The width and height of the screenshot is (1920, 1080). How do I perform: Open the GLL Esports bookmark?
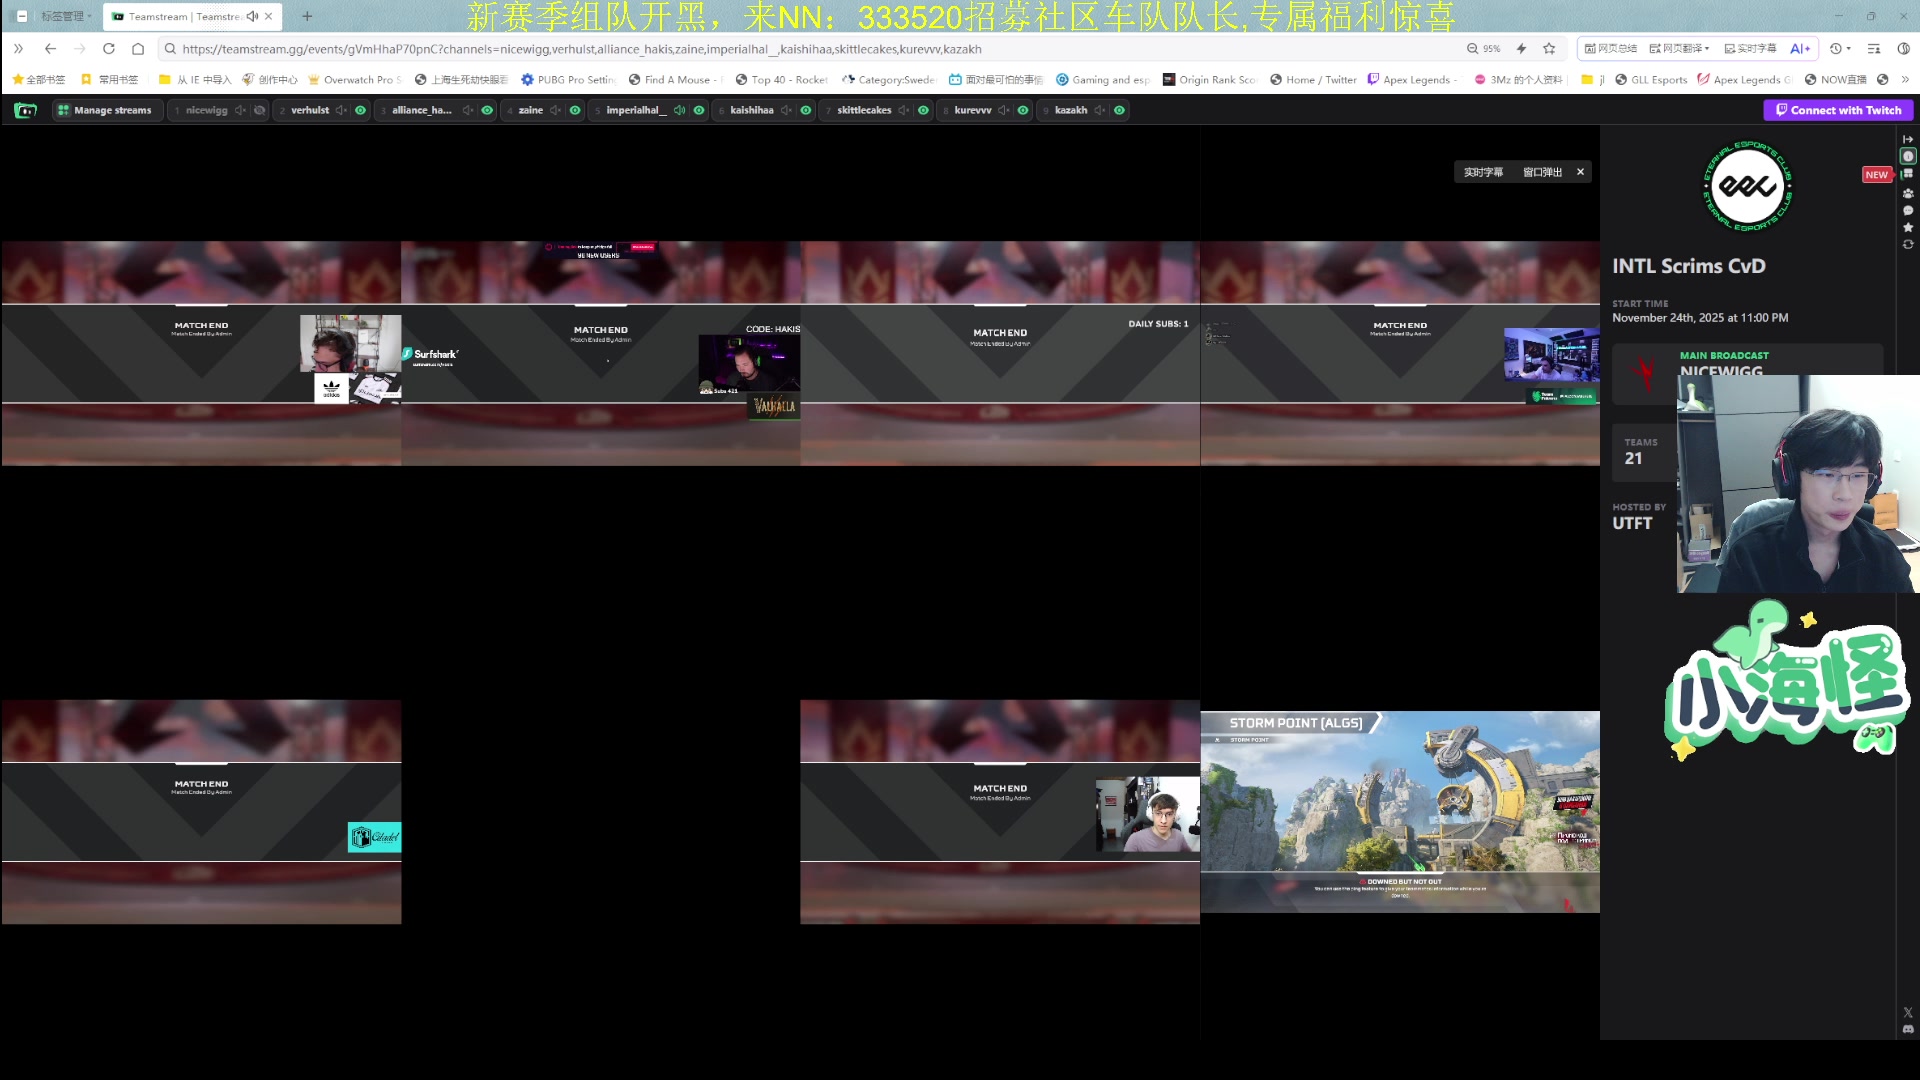(x=1651, y=79)
